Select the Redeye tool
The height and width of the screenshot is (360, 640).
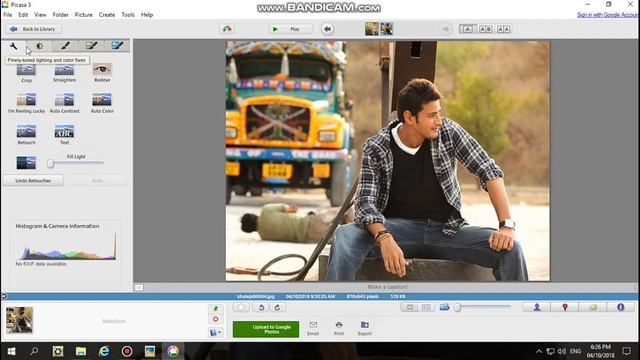tap(102, 73)
